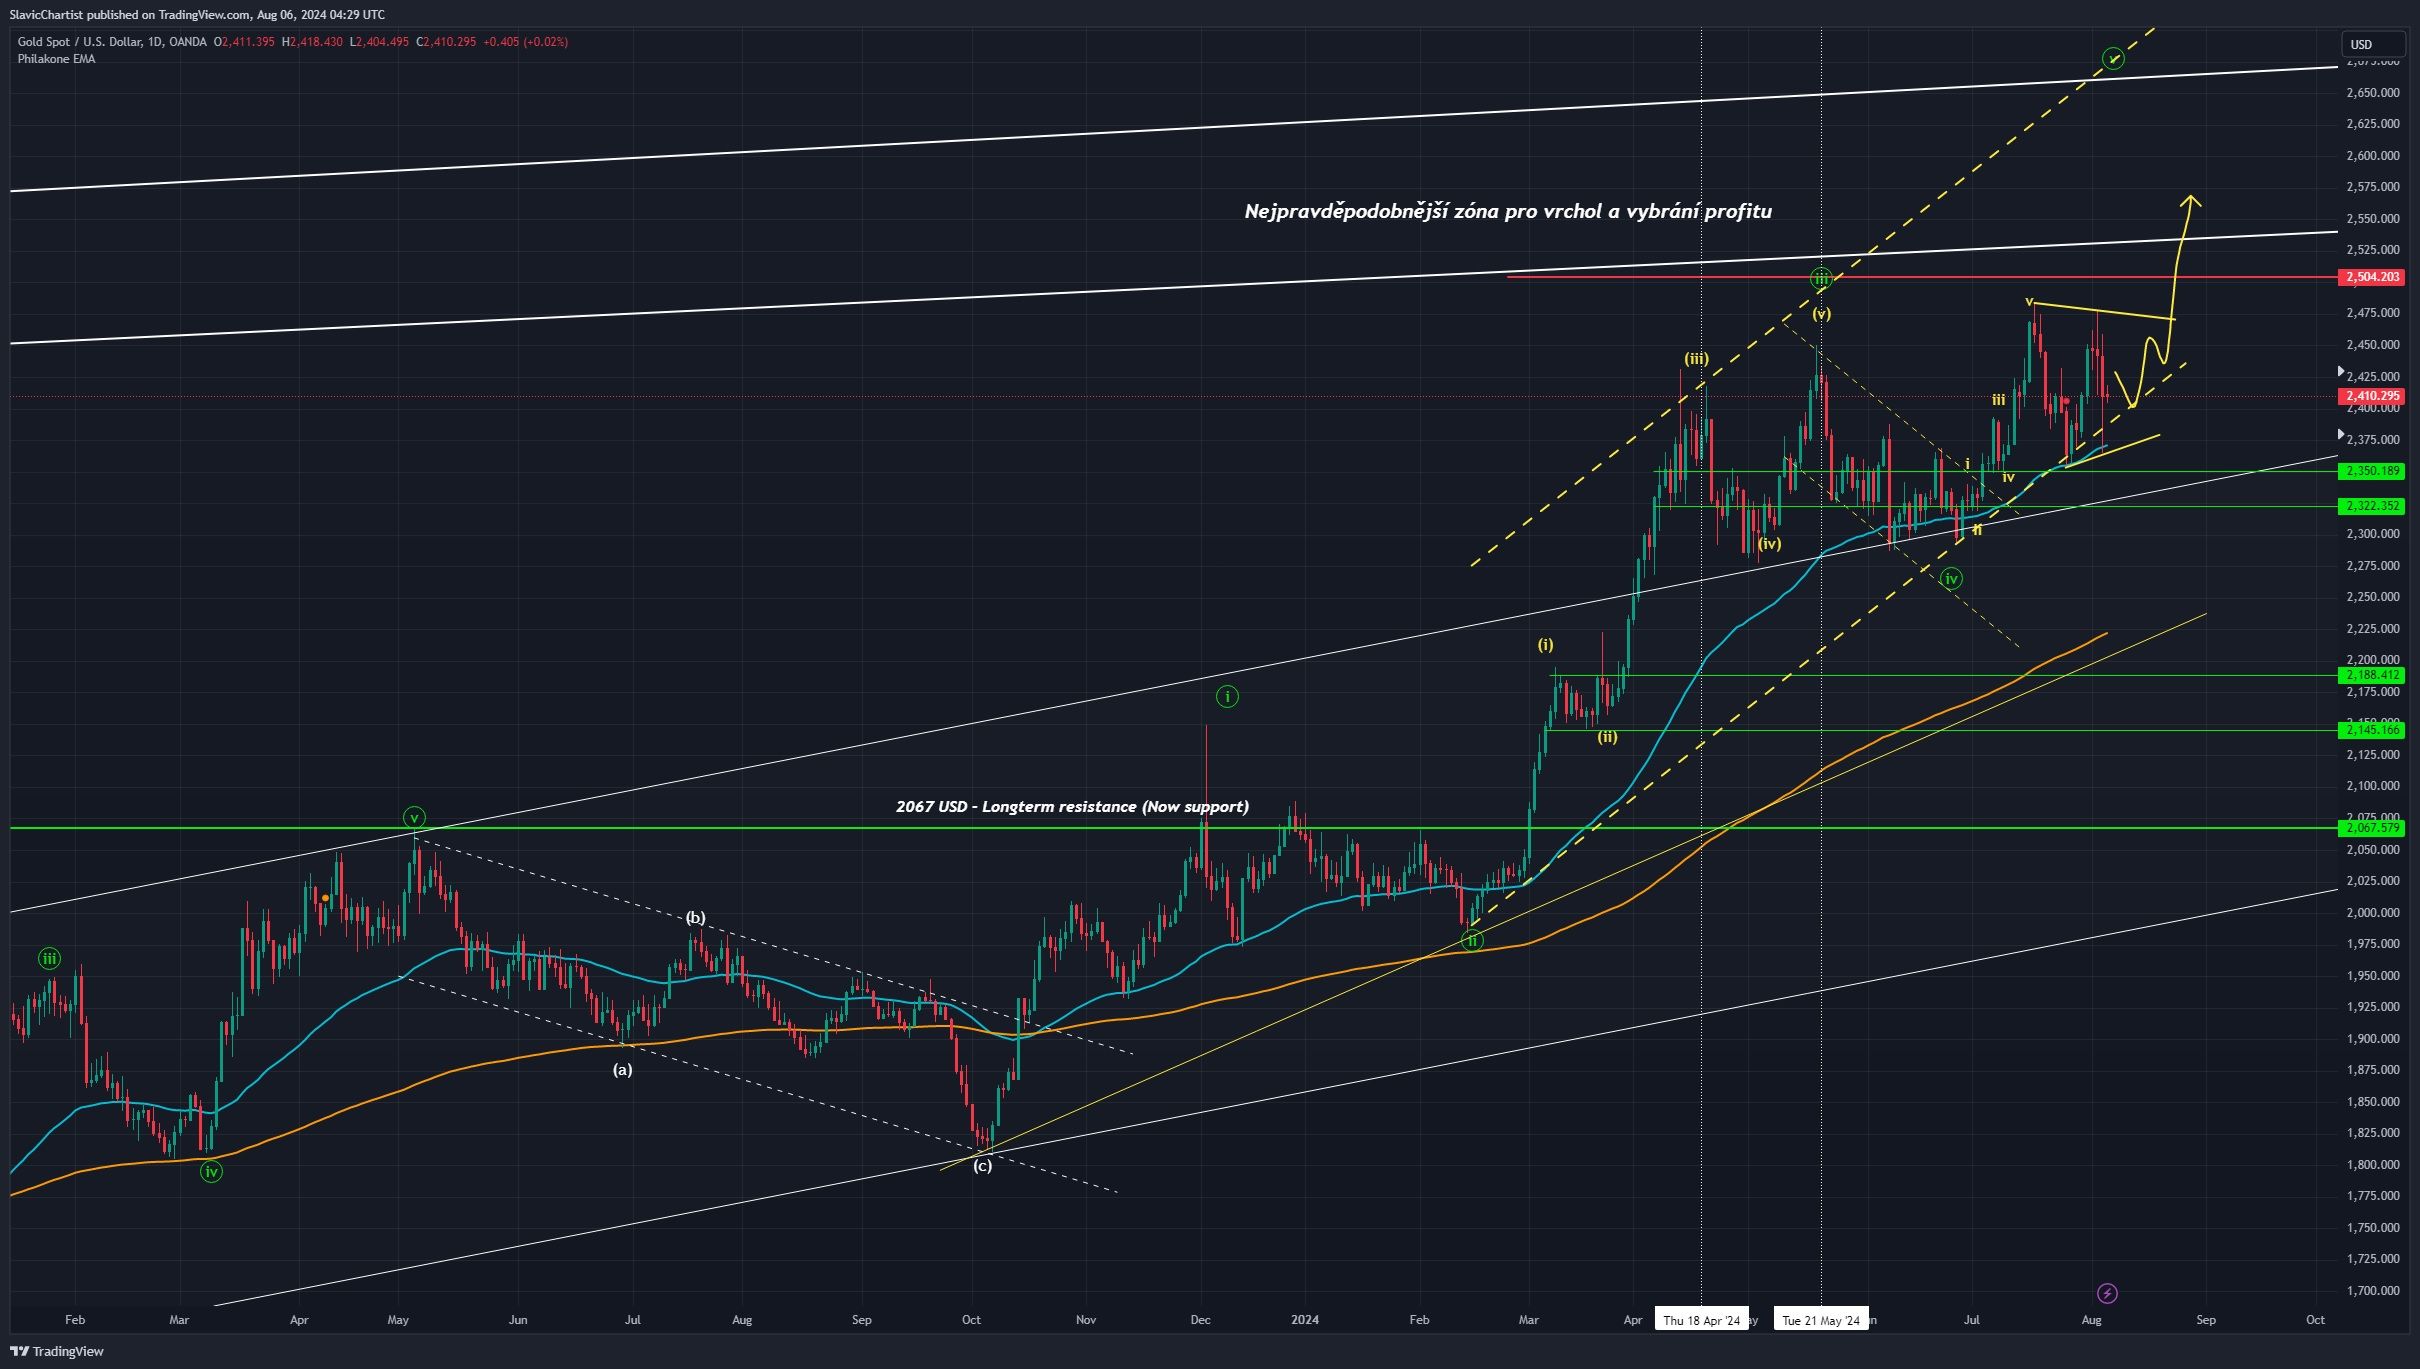Click the Tue 21 May '24 date marker
The height and width of the screenshot is (1369, 2420).
[1822, 1319]
